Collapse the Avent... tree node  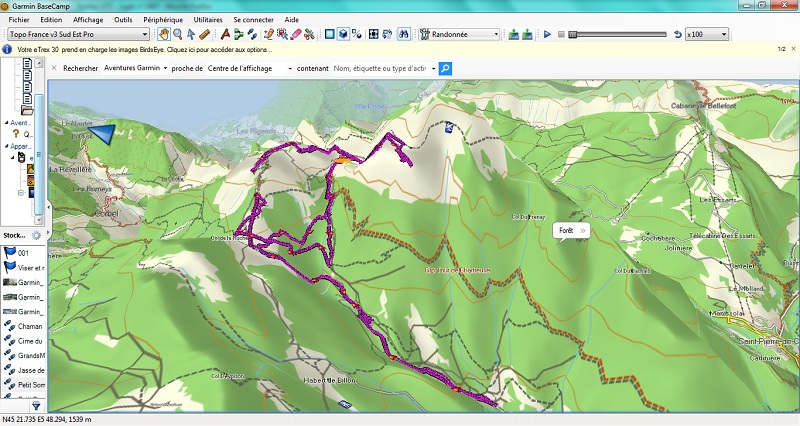(x=7, y=123)
